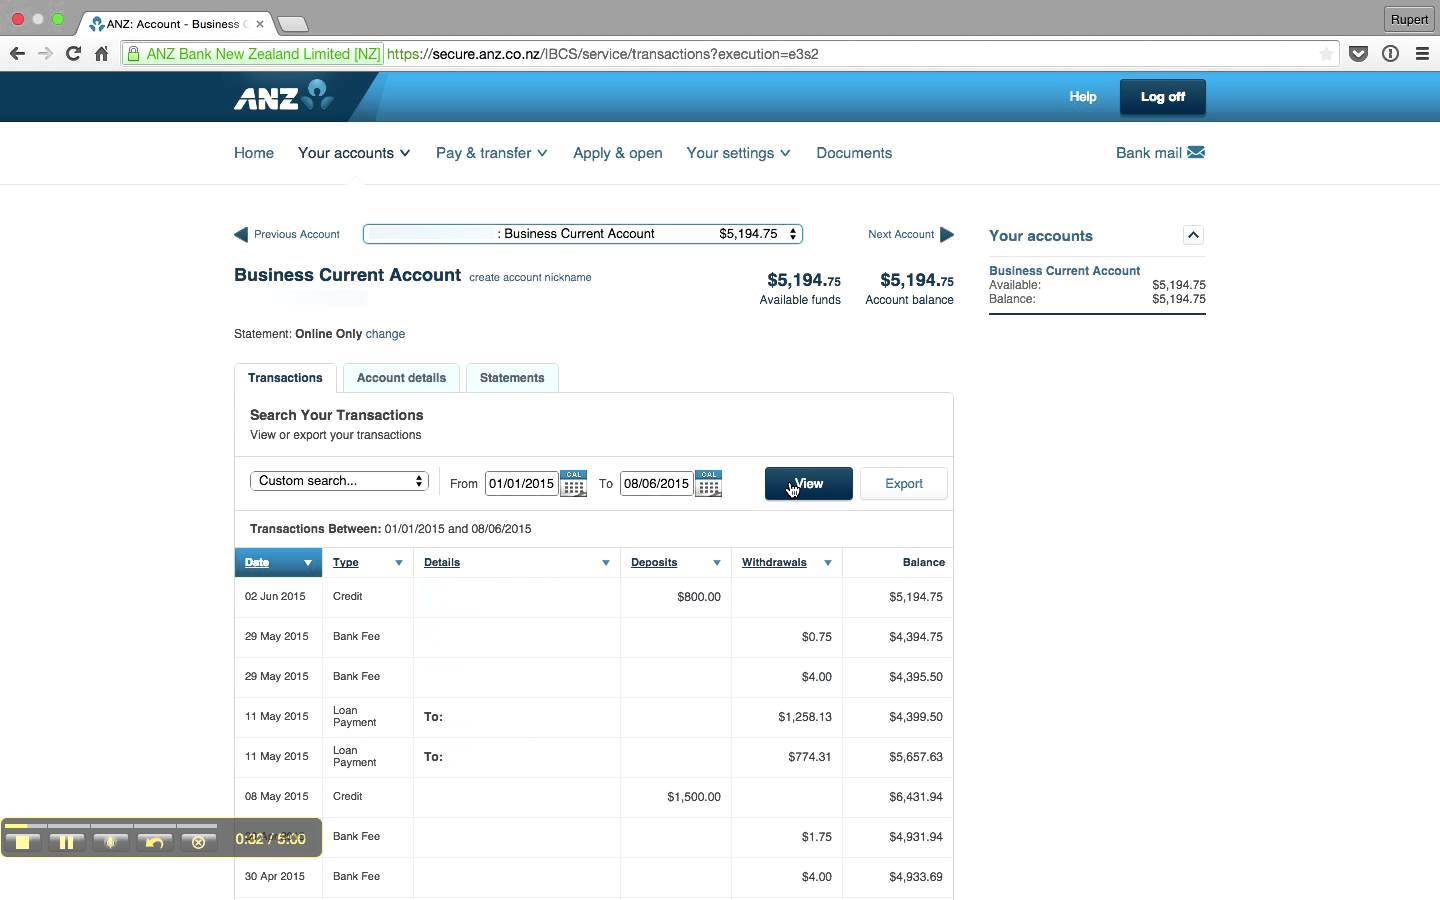Viewport: 1440px width, 900px height.
Task: Open the Withdrawals column filter dropdown
Action: coord(828,563)
